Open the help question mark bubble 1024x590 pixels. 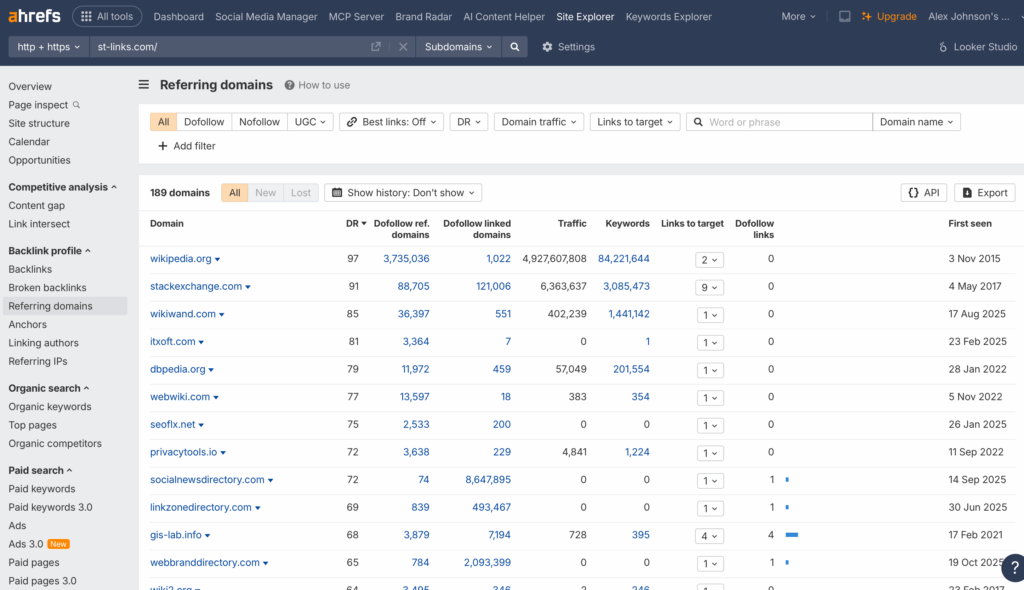(1014, 567)
